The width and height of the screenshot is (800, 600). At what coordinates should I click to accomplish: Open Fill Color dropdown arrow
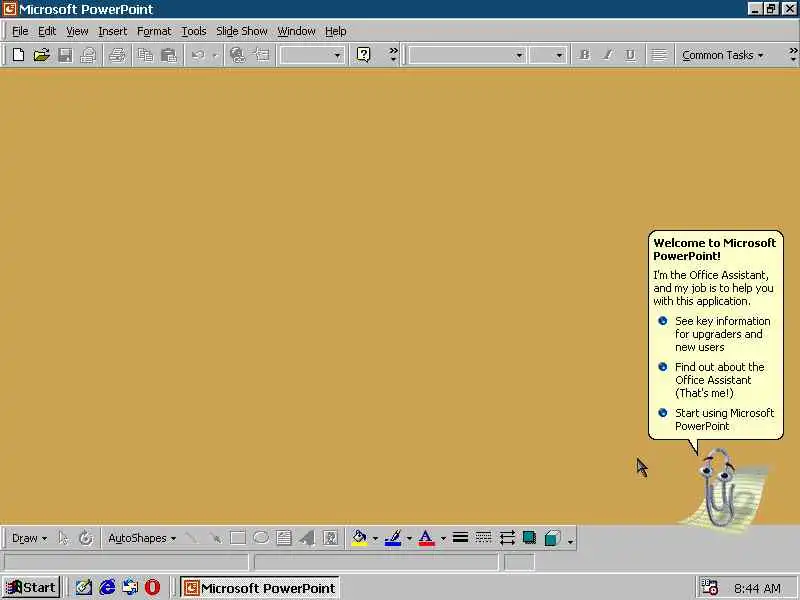coord(375,538)
